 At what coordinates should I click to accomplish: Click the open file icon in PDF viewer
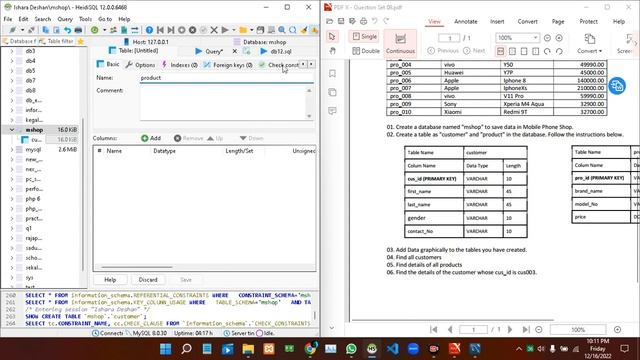click(x=330, y=21)
